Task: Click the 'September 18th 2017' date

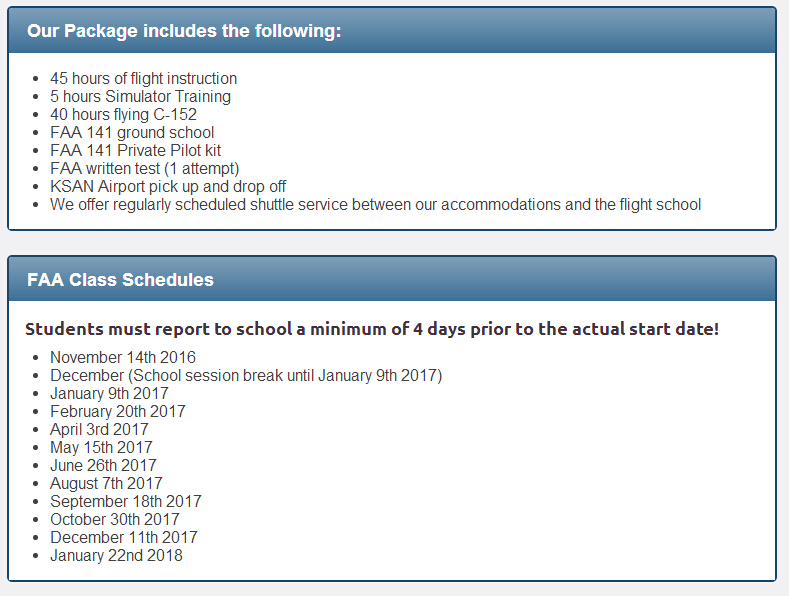Action: (x=126, y=501)
